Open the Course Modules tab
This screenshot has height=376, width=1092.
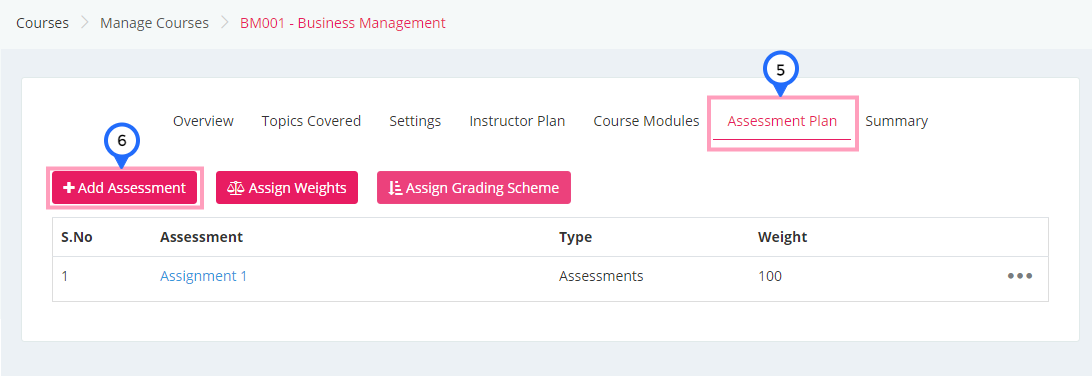pyautogui.click(x=646, y=121)
